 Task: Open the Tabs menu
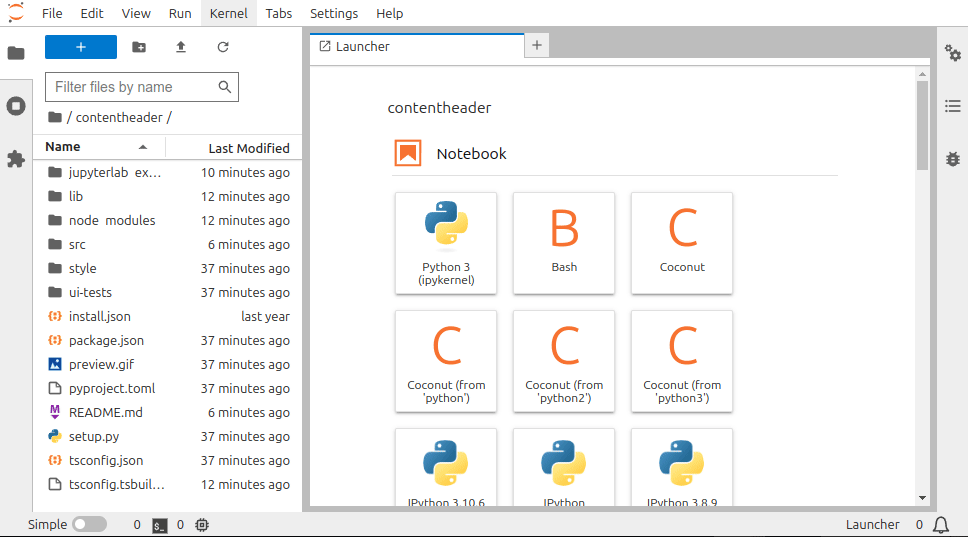pyautogui.click(x=278, y=14)
